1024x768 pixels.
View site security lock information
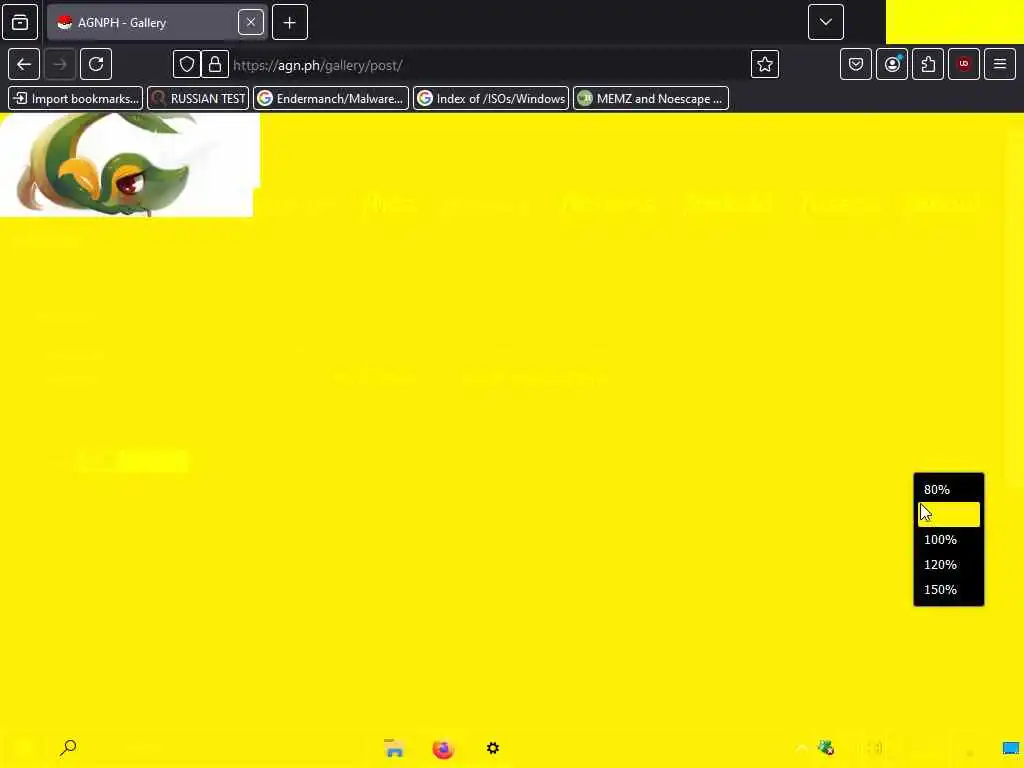pos(215,64)
